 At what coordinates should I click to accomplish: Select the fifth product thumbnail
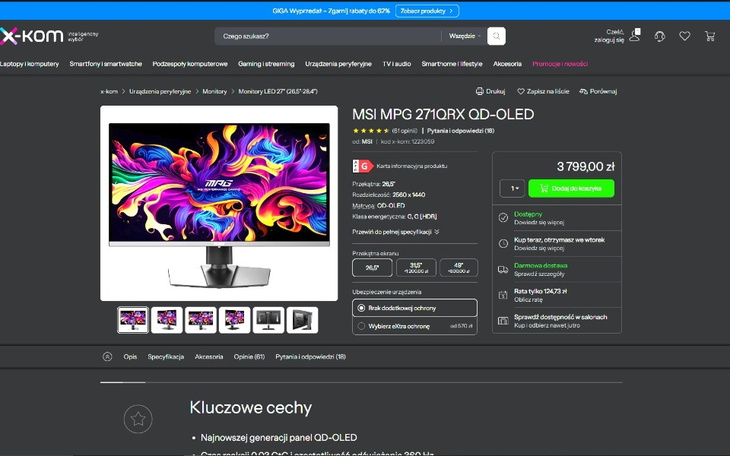269,320
